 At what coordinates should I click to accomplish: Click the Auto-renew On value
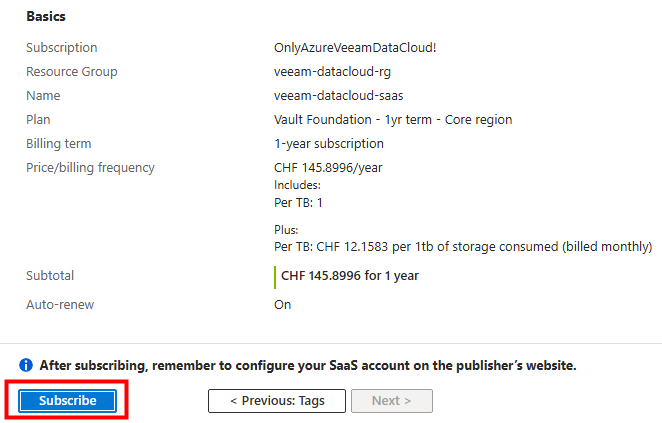(282, 305)
